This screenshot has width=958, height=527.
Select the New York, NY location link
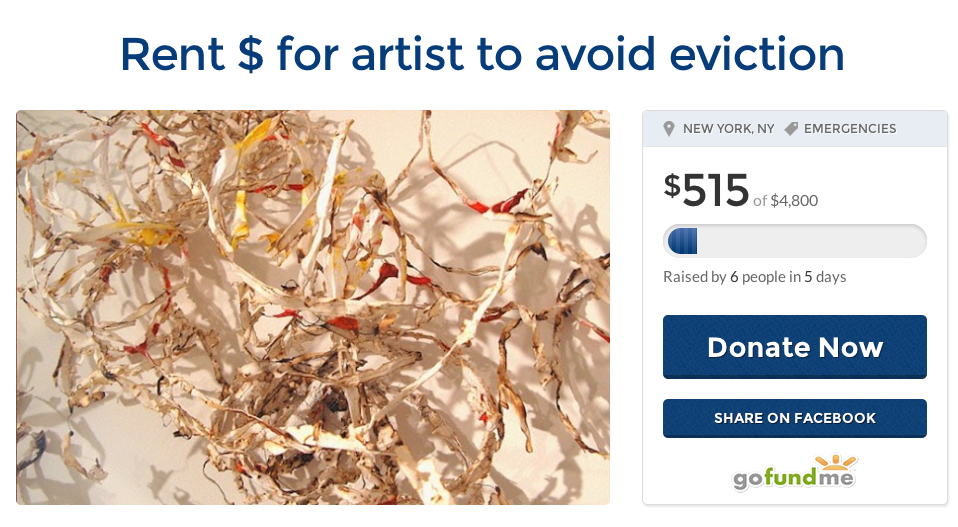(728, 129)
